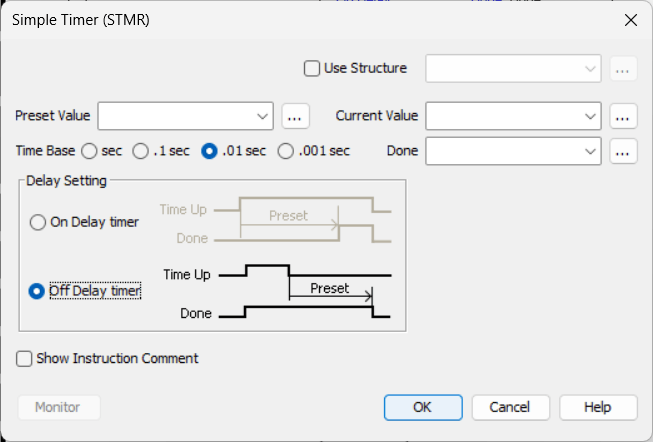Open Help for the Simple Timer dialog

pos(598,407)
